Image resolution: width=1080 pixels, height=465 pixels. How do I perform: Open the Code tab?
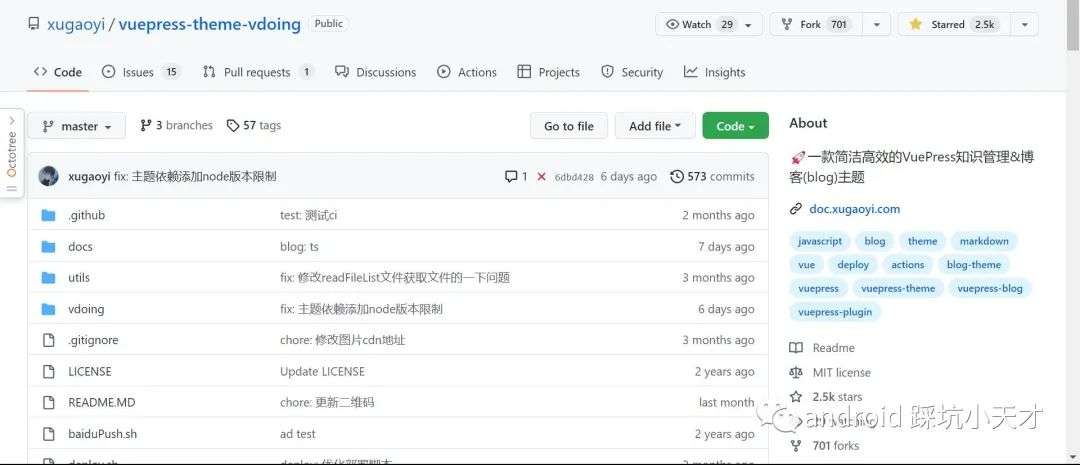tap(58, 72)
